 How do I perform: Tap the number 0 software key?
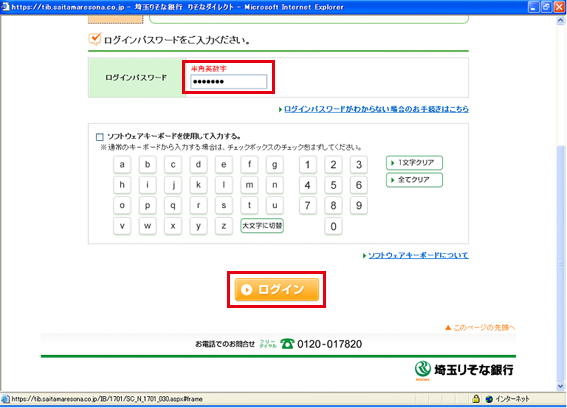click(x=333, y=226)
